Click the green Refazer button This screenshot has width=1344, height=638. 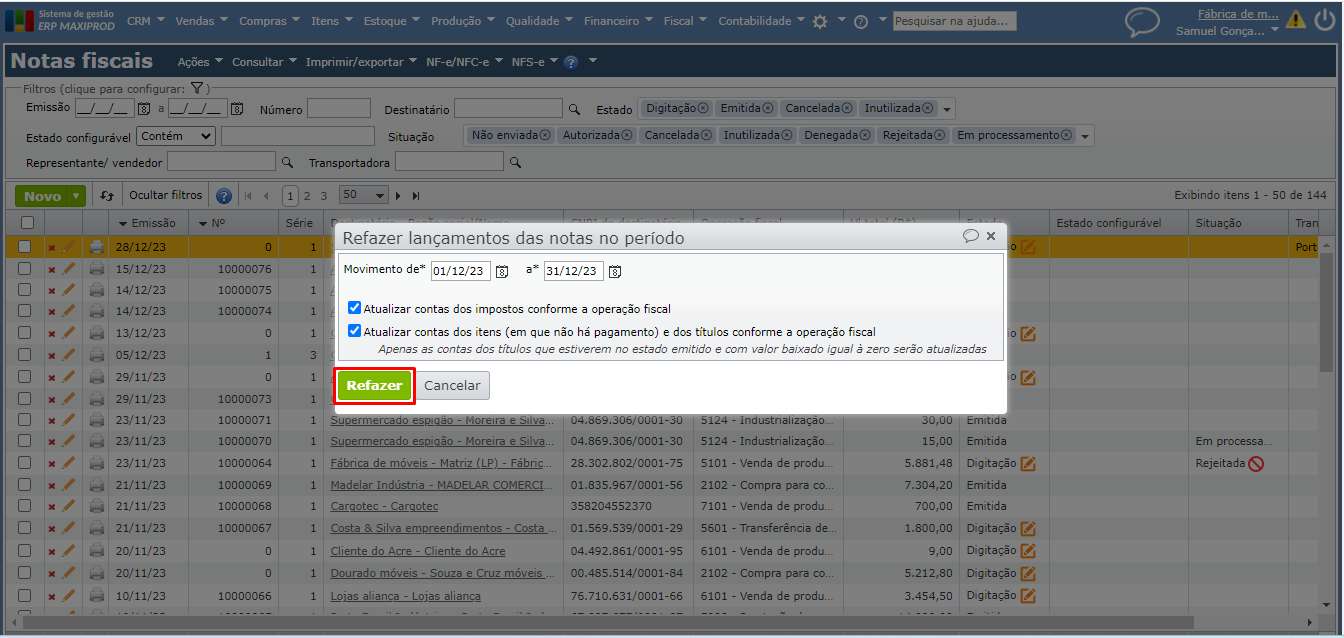pos(374,385)
